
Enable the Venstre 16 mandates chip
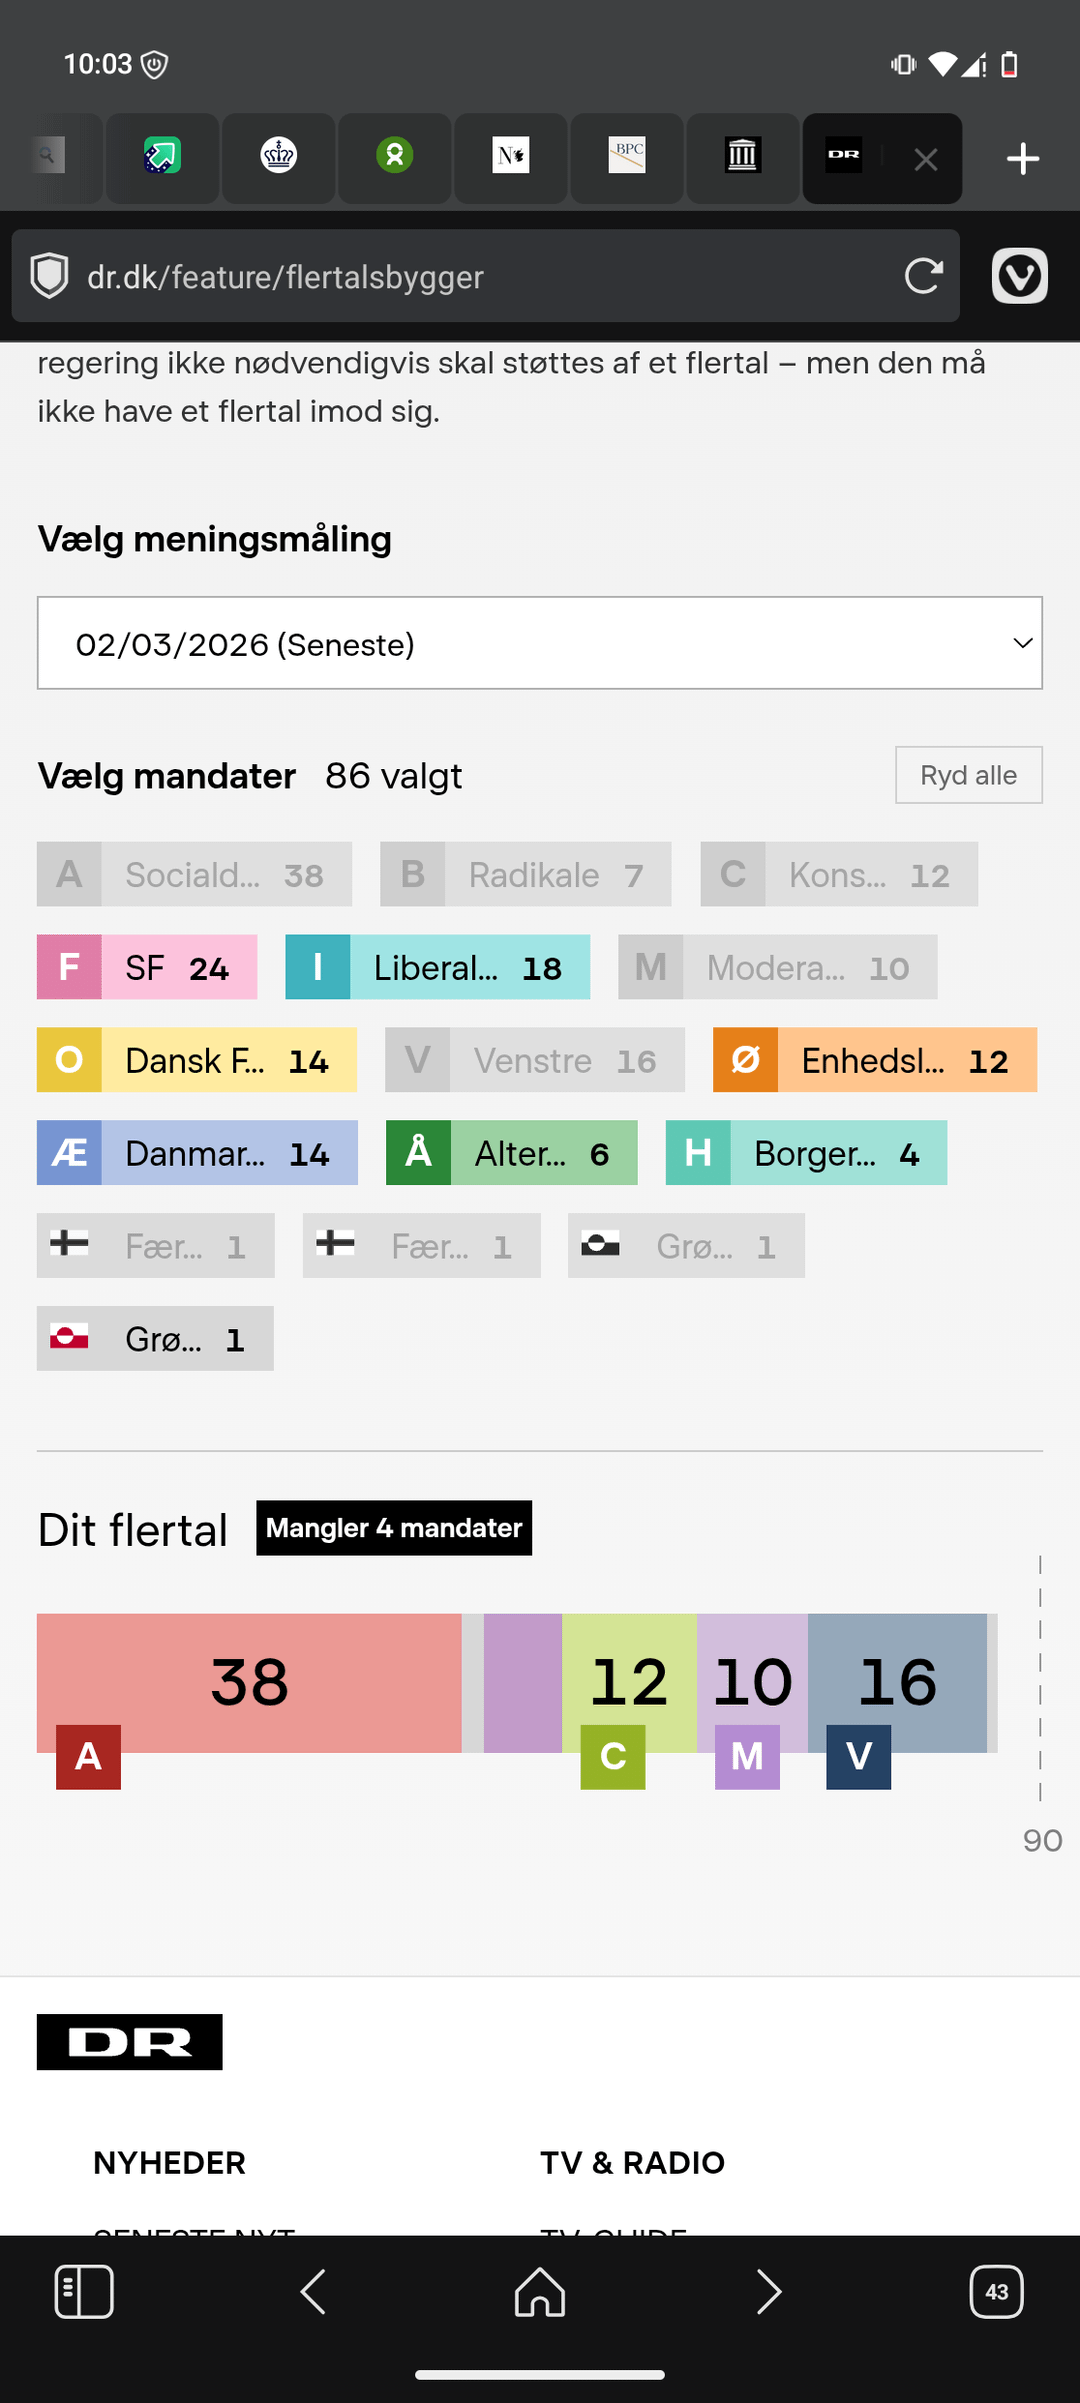click(535, 1061)
